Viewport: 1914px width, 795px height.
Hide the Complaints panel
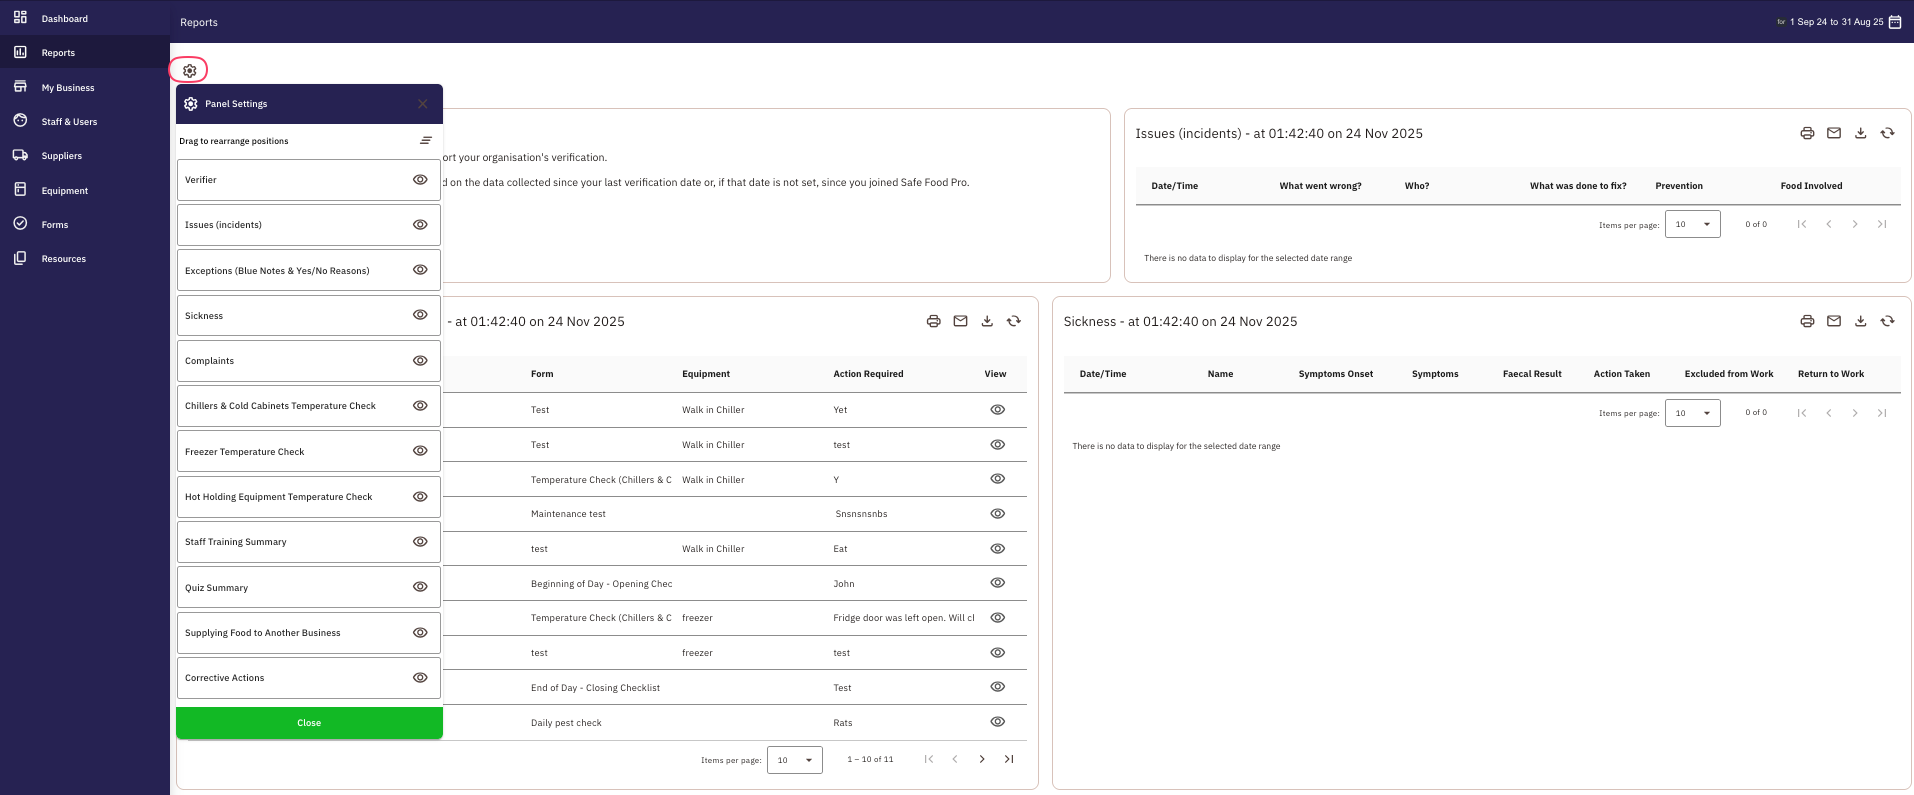tap(420, 361)
